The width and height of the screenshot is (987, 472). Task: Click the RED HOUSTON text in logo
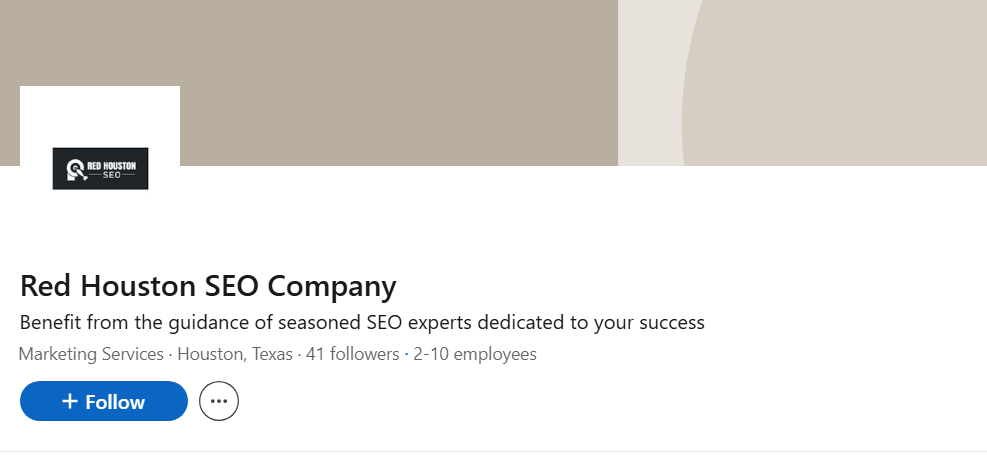click(x=113, y=162)
